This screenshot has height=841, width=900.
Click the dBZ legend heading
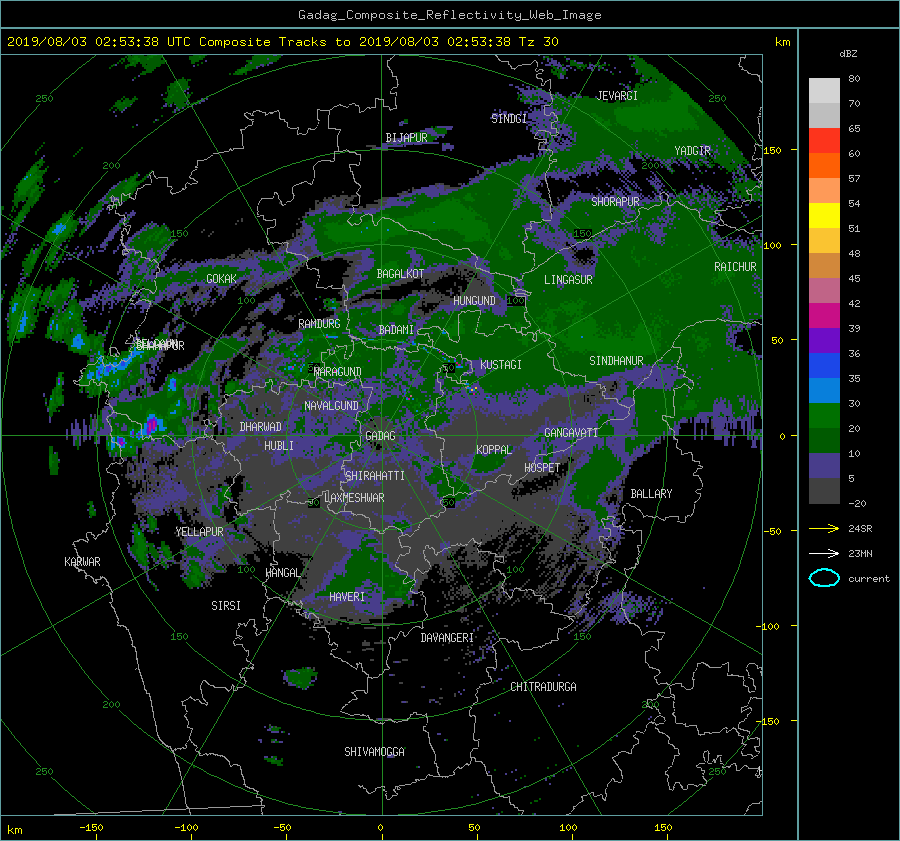[848, 54]
